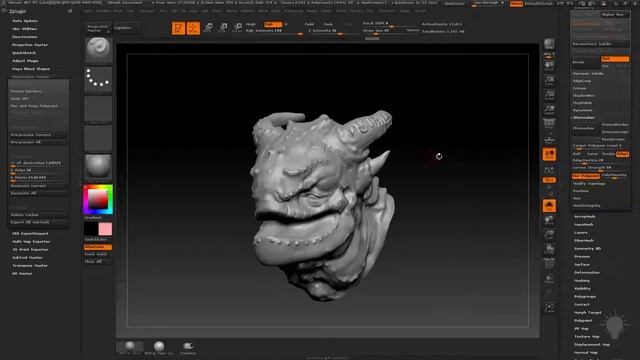Screen dimensions: 640x360
Task: Click the Projection Master button in top shelf
Action: click(98, 28)
